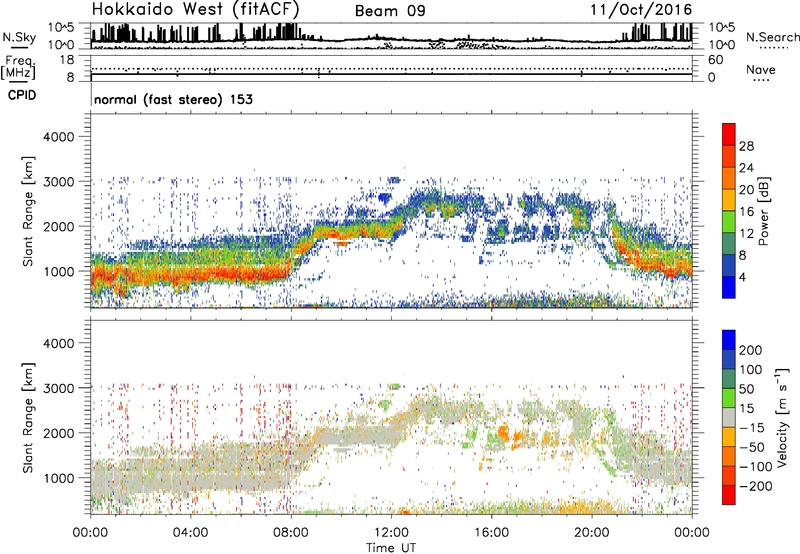Viewport: 800px width, 554px height.
Task: Click the blue top of the velocity colorbar
Action: tap(729, 340)
